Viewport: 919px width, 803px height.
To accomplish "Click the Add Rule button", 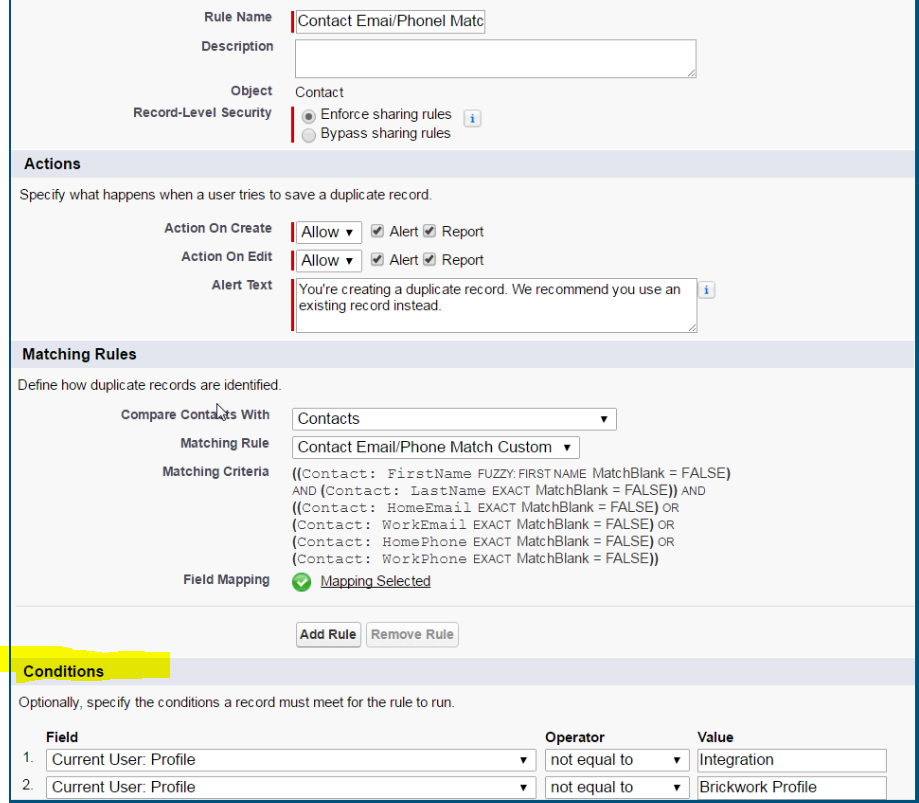I will (x=328, y=635).
